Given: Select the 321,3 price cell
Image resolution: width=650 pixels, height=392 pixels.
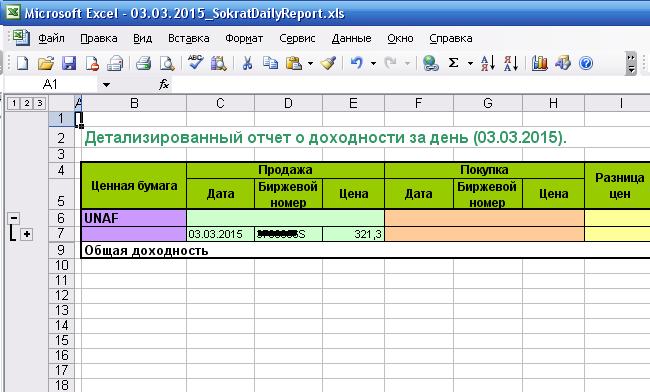Looking at the screenshot, I should coord(353,234).
